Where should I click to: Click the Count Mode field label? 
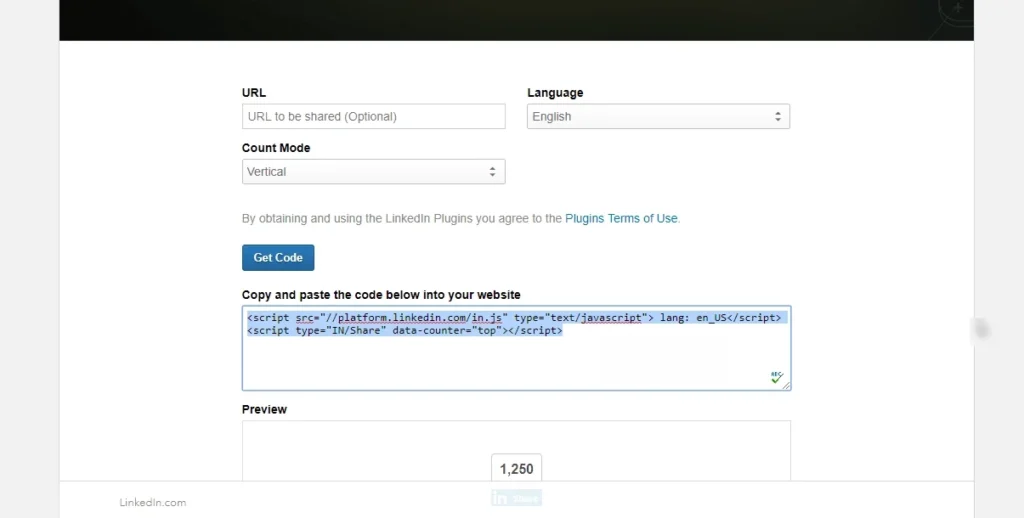coord(276,148)
